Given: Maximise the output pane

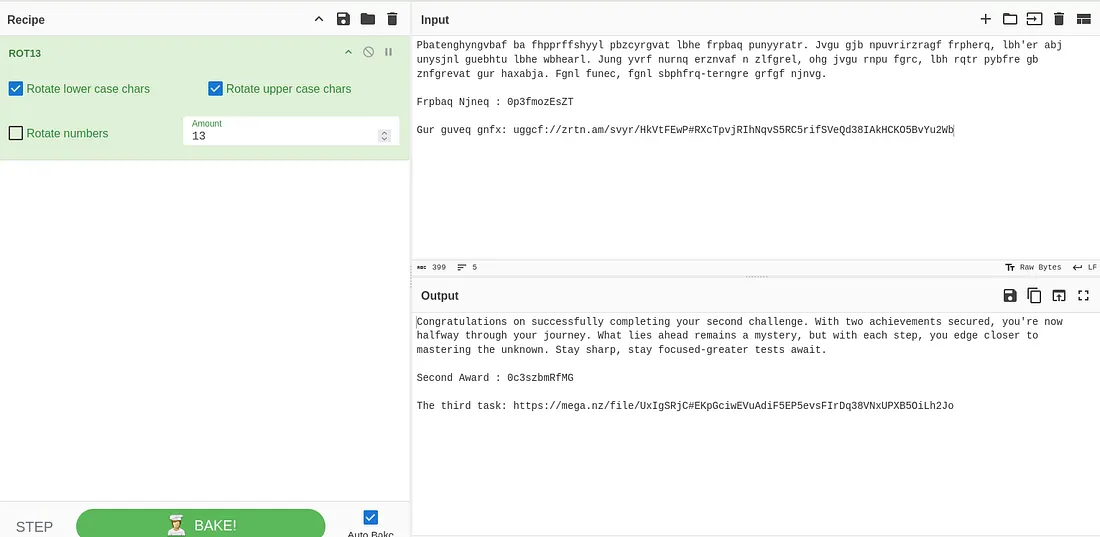Looking at the screenshot, I should [1083, 296].
